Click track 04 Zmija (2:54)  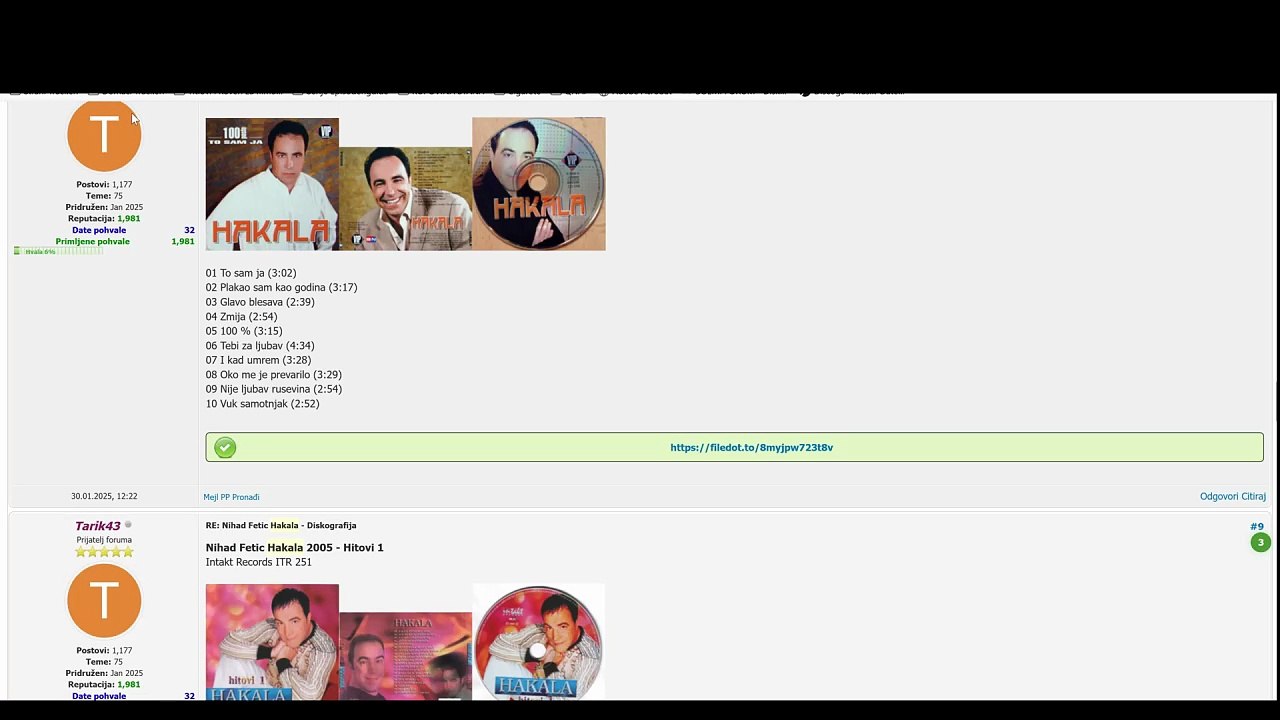point(242,316)
